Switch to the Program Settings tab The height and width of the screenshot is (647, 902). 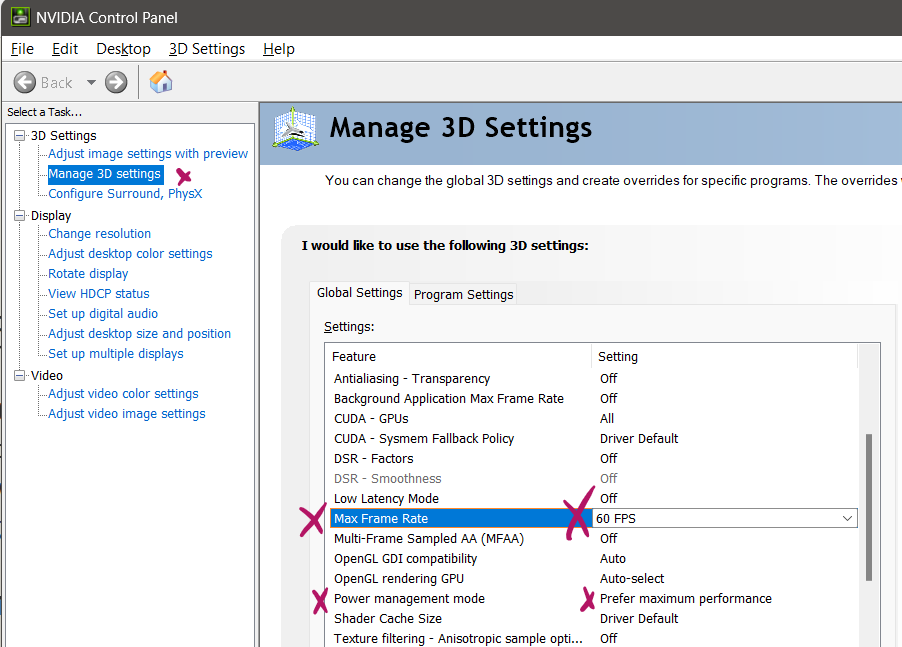pos(462,294)
